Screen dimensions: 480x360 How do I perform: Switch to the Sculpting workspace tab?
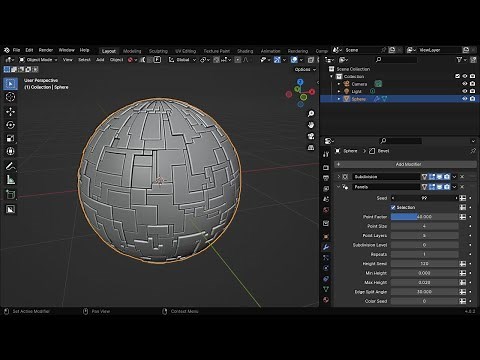[x=158, y=51]
